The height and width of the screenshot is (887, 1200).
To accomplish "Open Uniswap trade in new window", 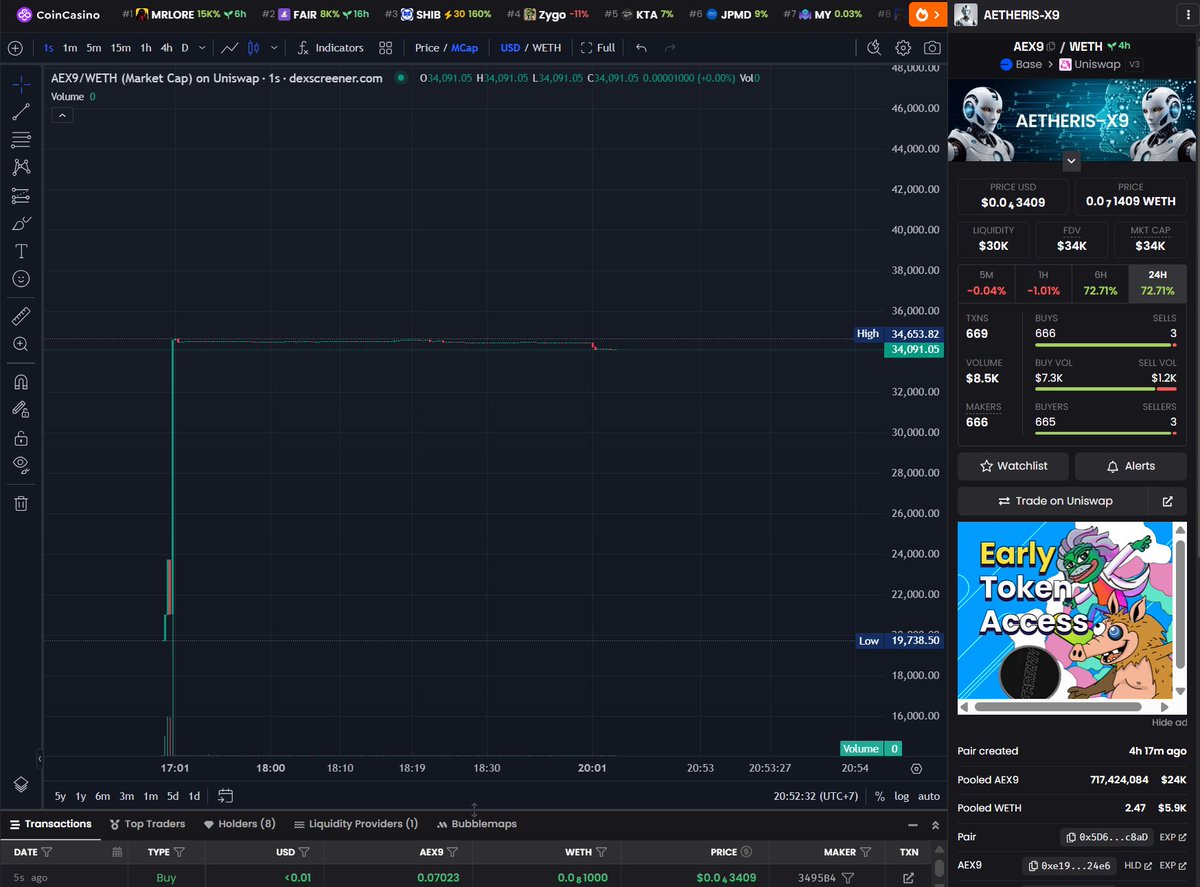I will click(1167, 501).
